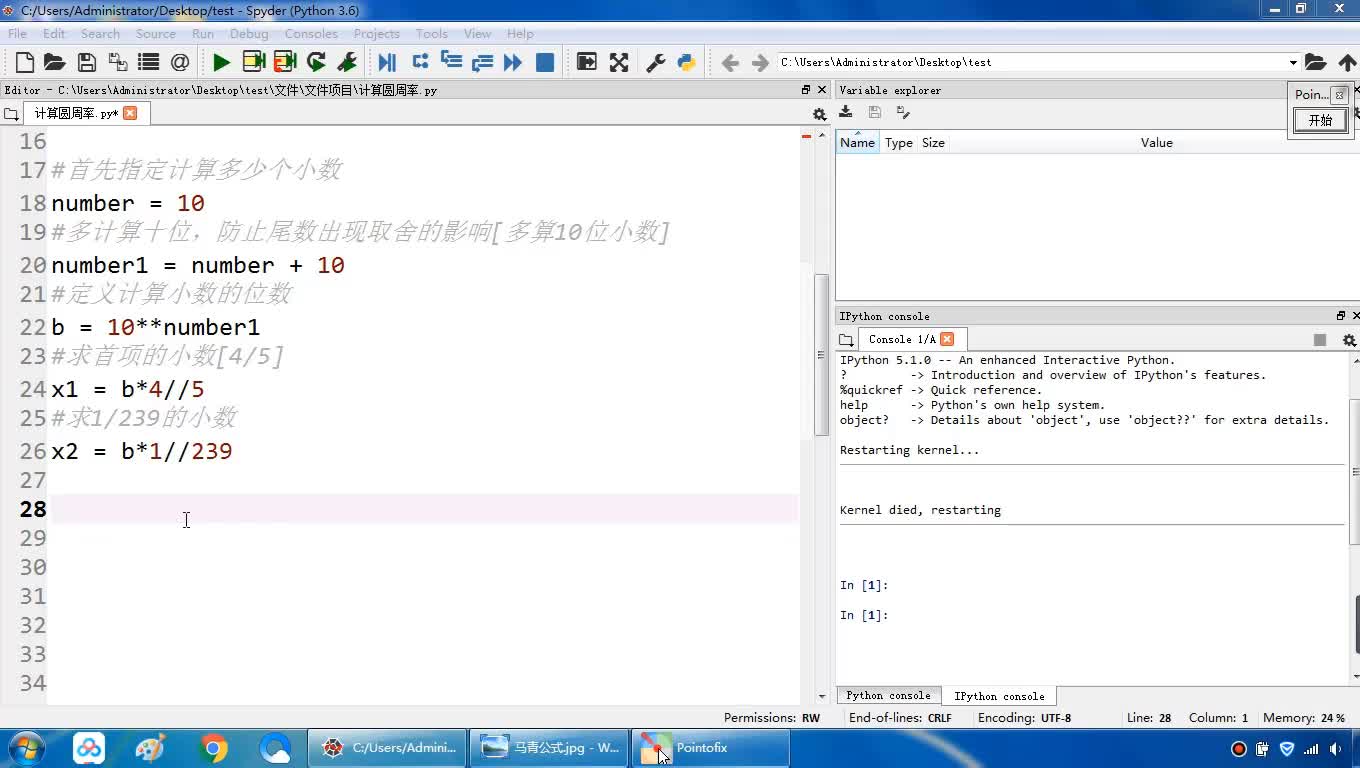The height and width of the screenshot is (768, 1360).
Task: Click the 开始 button in Pointofix
Action: [1320, 120]
